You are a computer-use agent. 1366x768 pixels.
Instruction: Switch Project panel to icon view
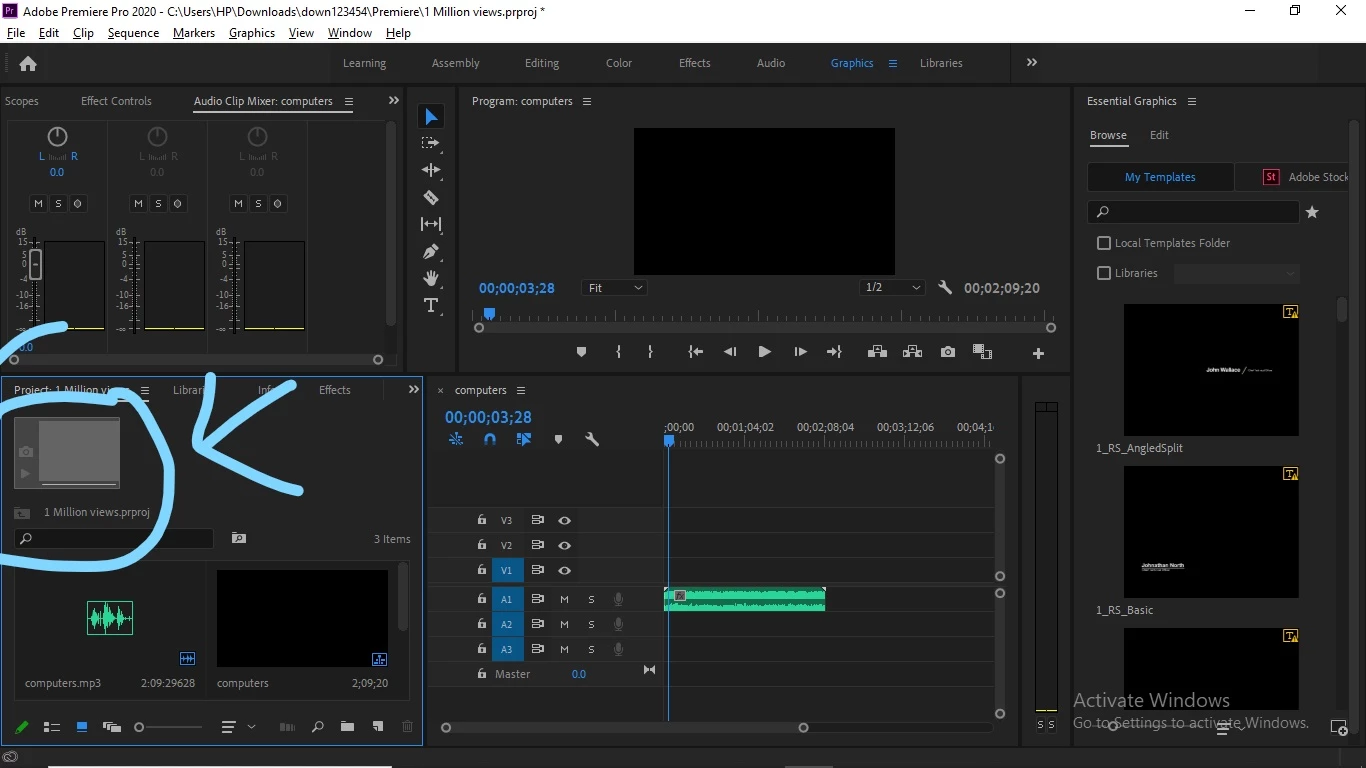pyautogui.click(x=82, y=727)
